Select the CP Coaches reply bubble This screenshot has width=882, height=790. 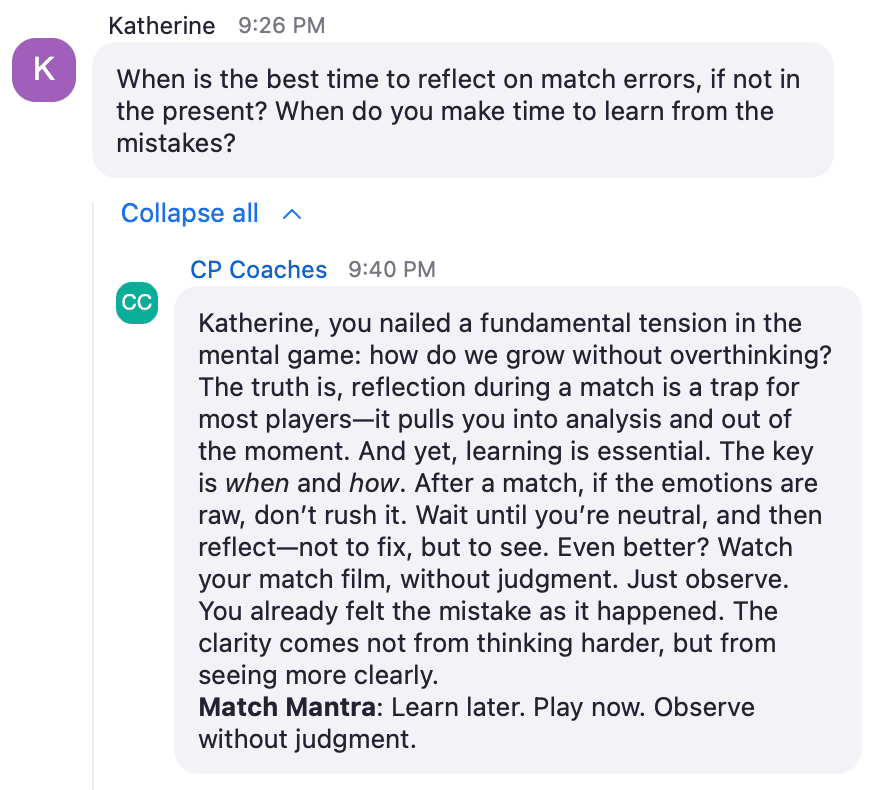point(518,530)
